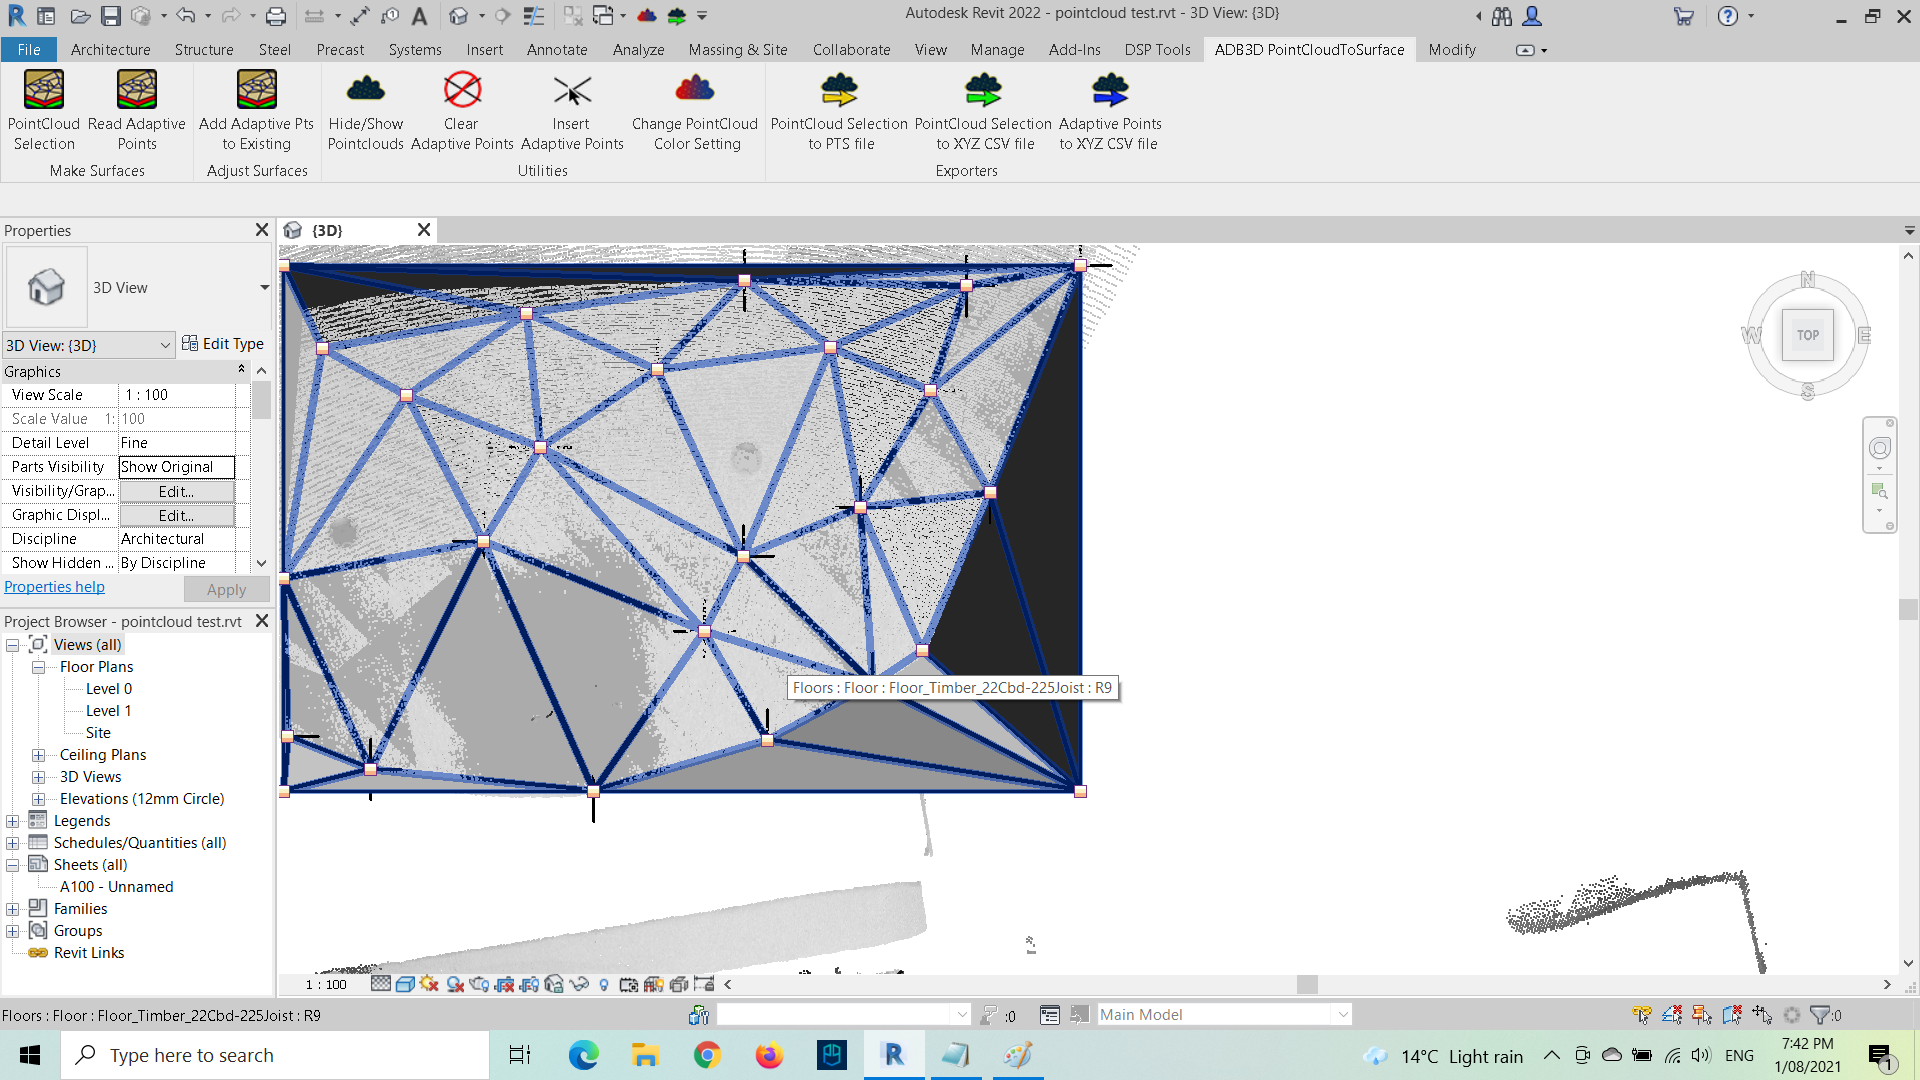
Task: Toggle temporary hide/isolate glasses icon
Action: (x=579, y=985)
